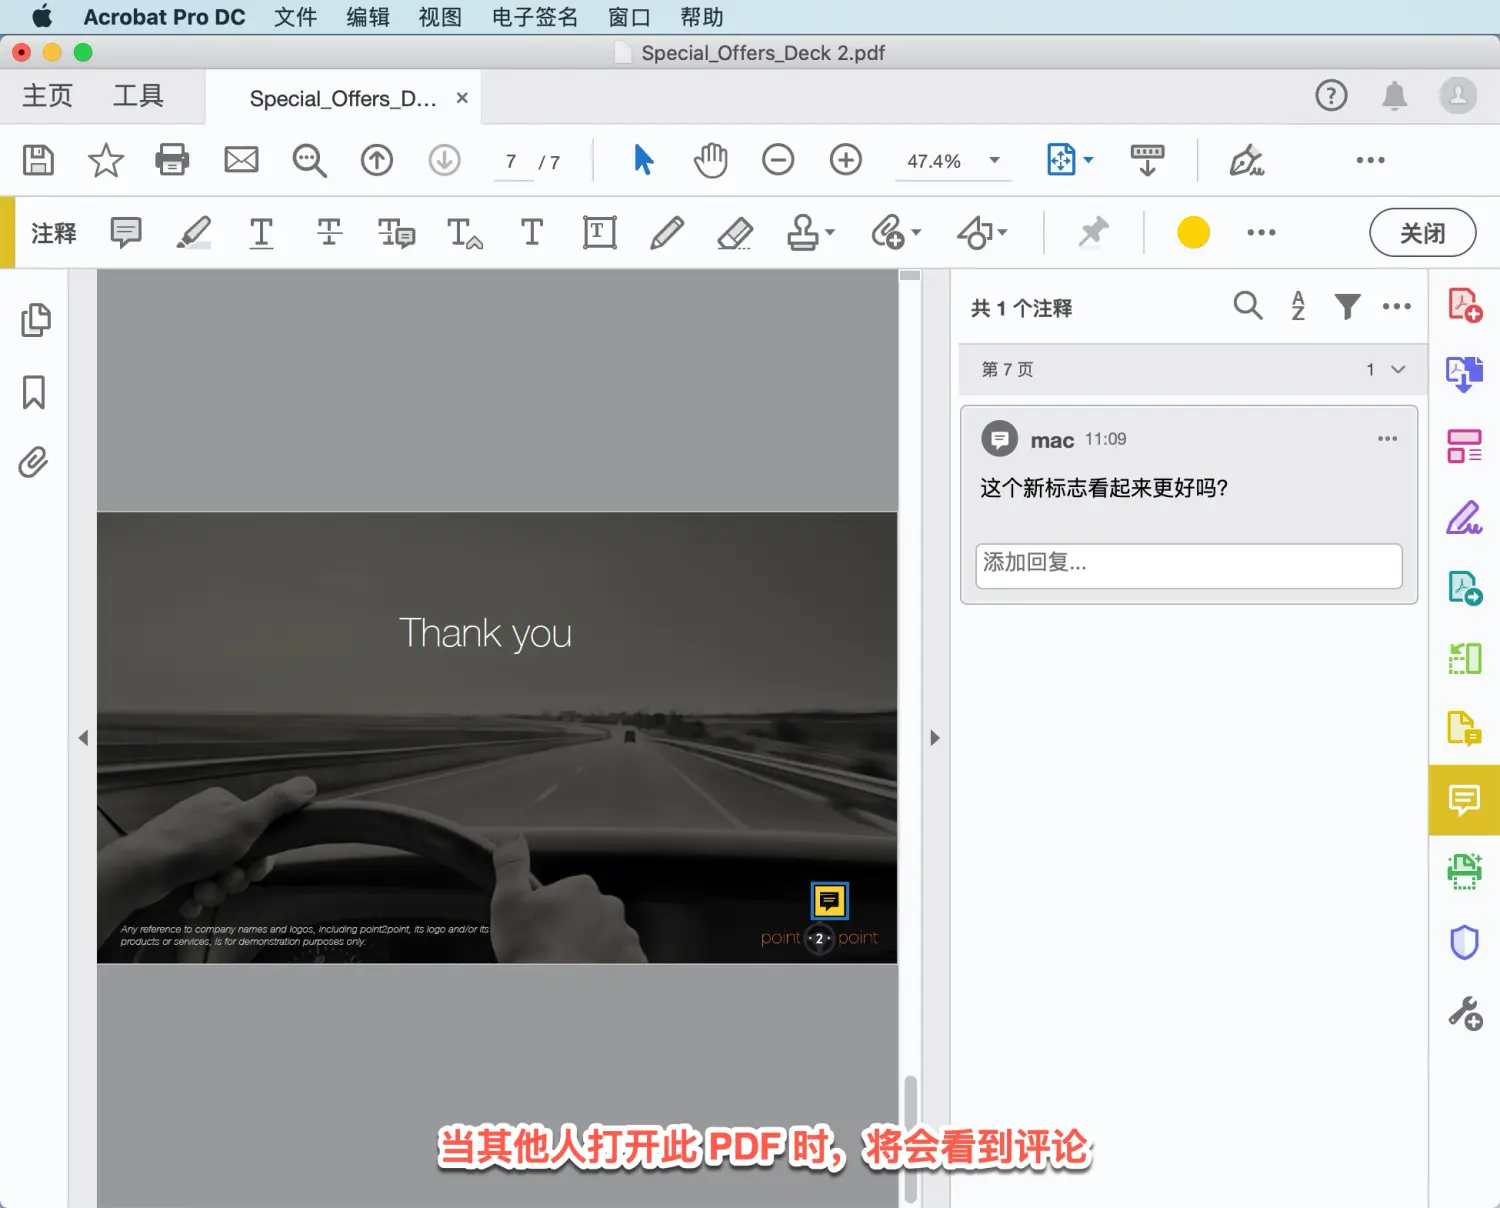The image size is (1500, 1208).
Task: Search comments with the magnifier icon
Action: coord(1248,306)
